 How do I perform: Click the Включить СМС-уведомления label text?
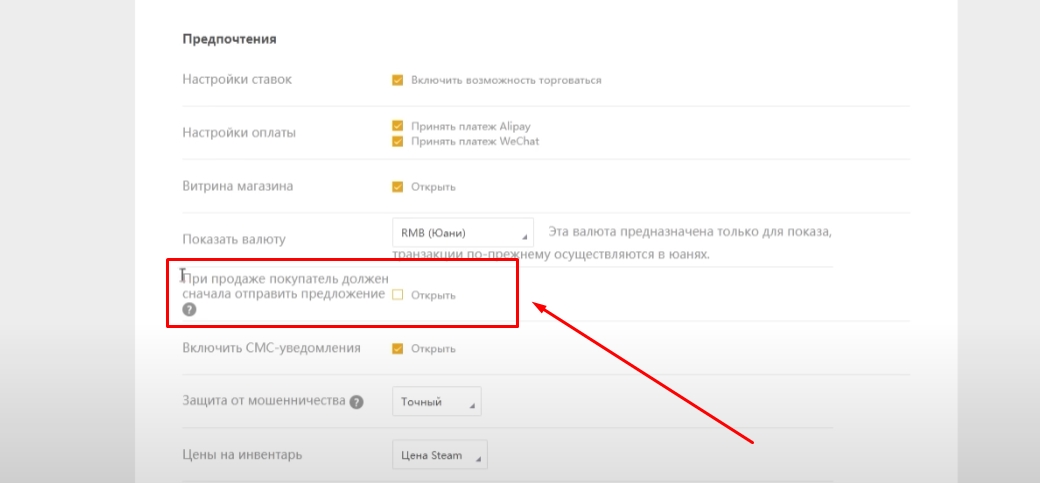[271, 348]
